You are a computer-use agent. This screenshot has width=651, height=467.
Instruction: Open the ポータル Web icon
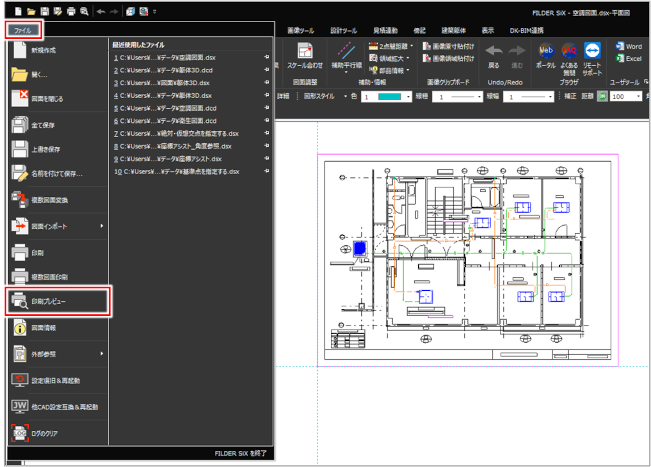click(546, 50)
